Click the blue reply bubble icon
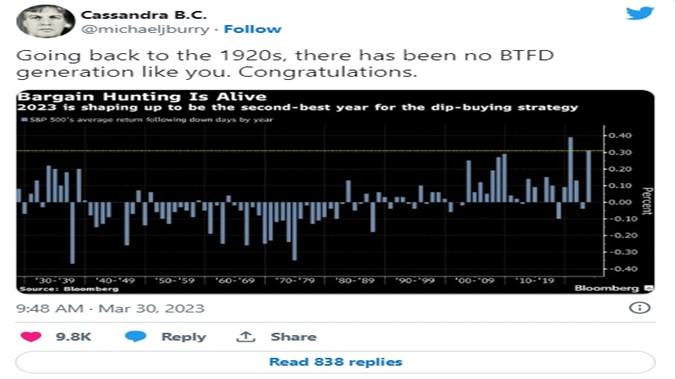 coord(136,336)
